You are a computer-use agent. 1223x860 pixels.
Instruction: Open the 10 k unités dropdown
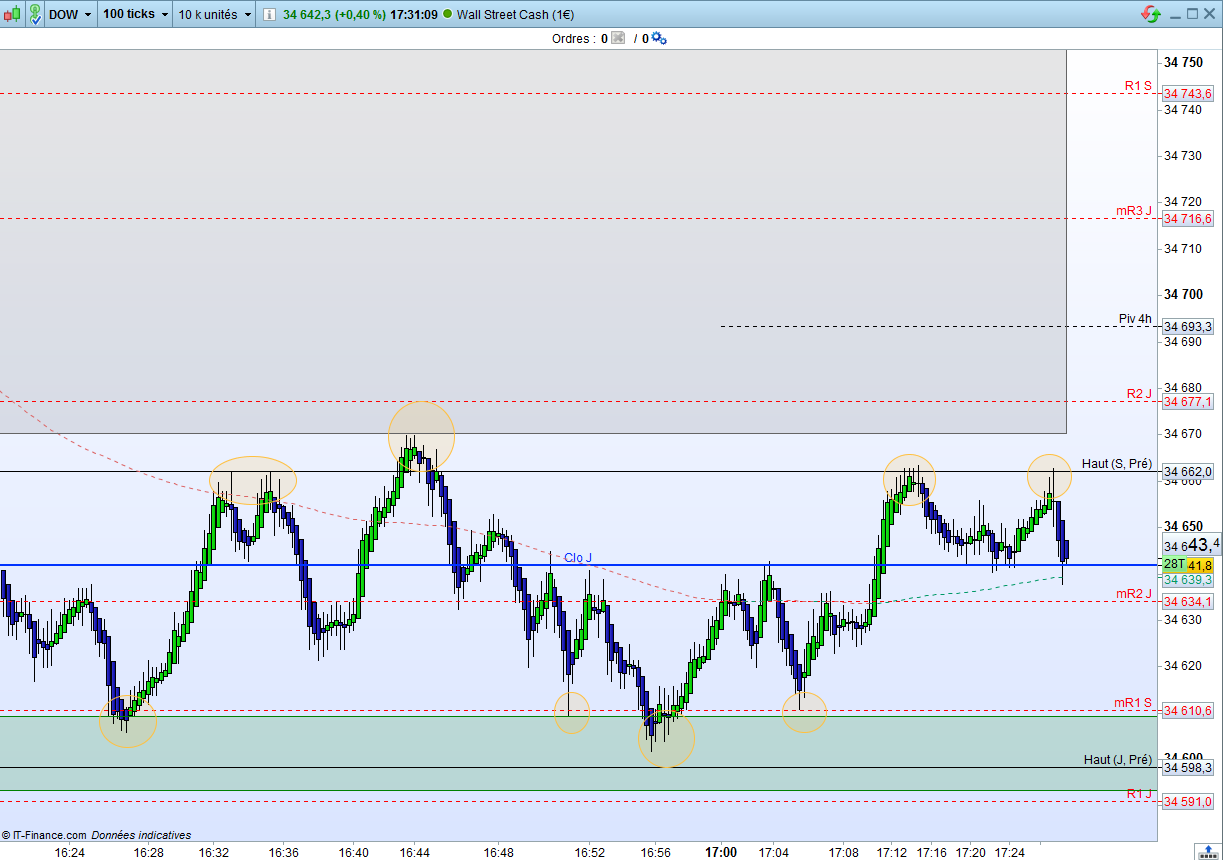click(215, 14)
